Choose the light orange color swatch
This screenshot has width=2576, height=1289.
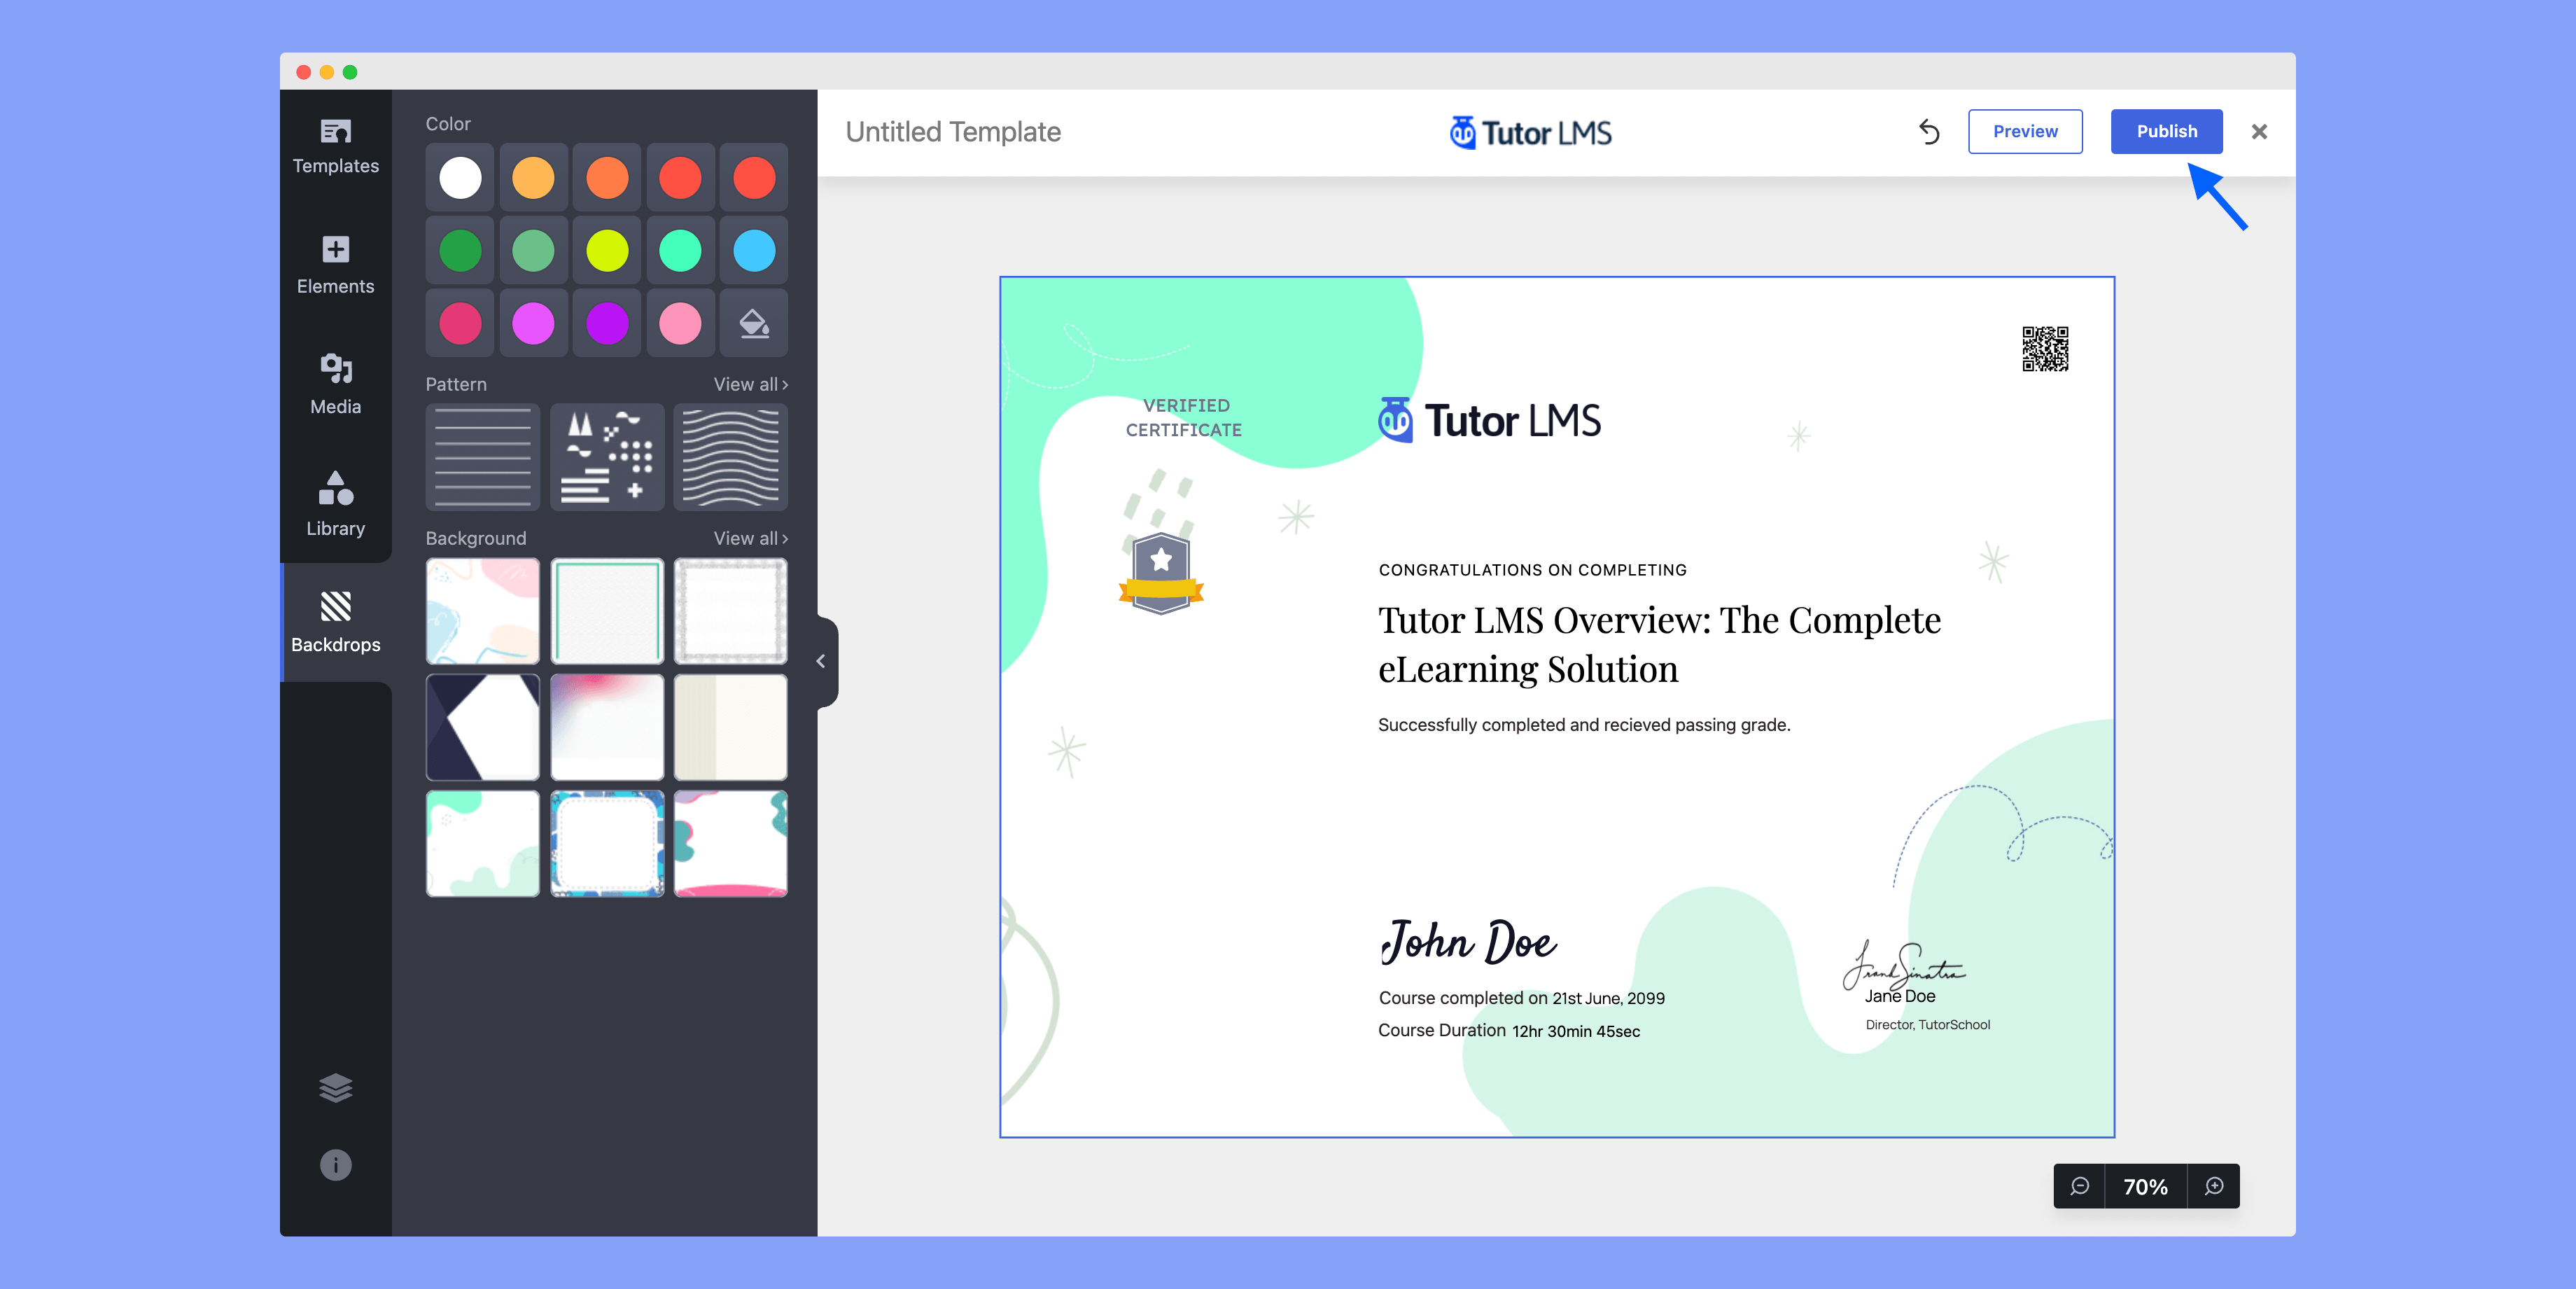tap(533, 178)
